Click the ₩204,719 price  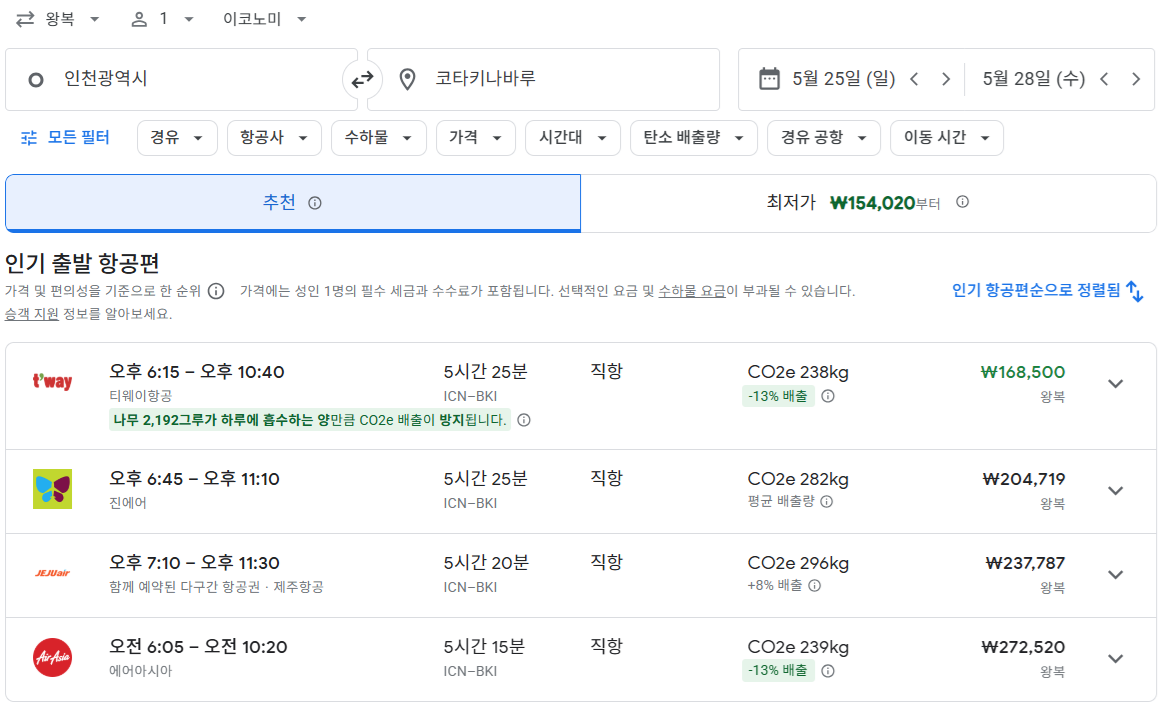click(x=1023, y=479)
